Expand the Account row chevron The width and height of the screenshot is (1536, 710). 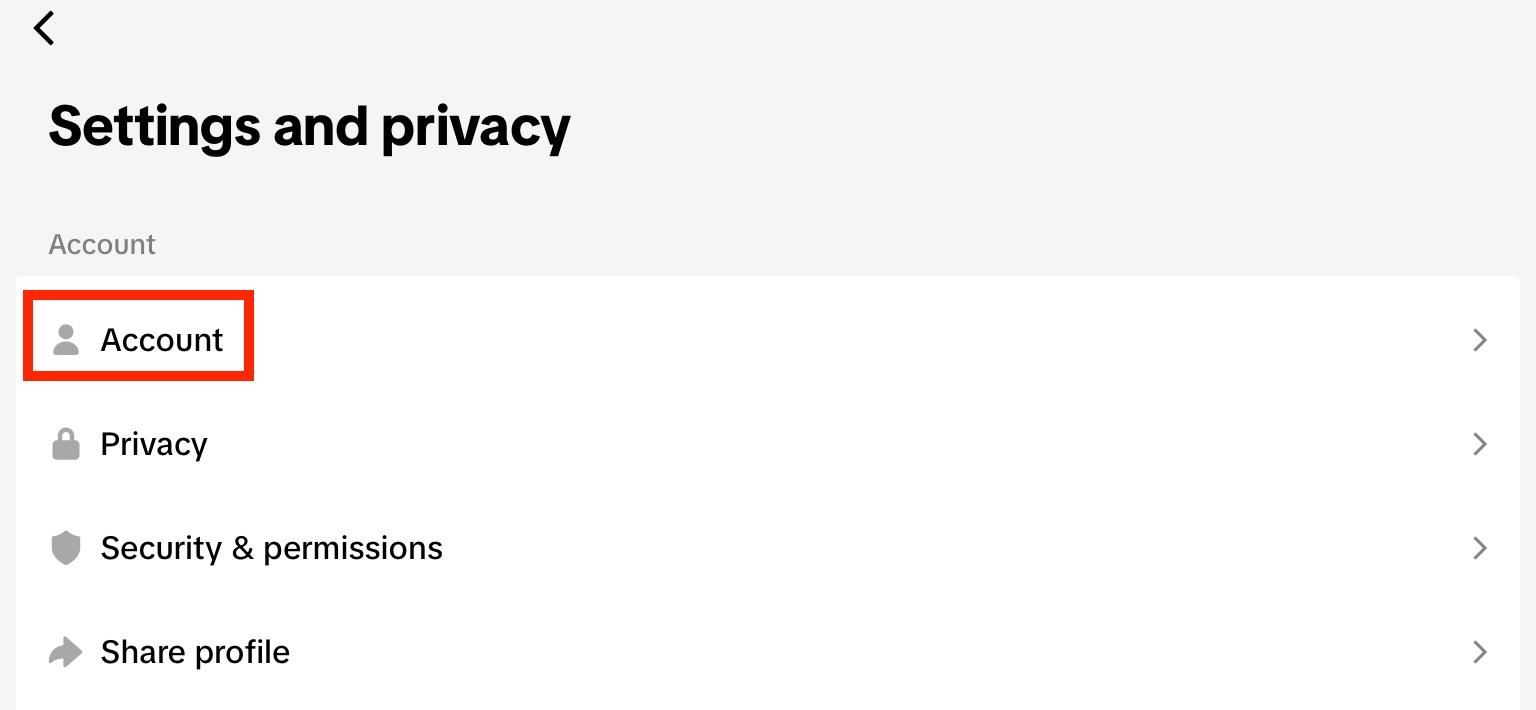click(x=1480, y=340)
